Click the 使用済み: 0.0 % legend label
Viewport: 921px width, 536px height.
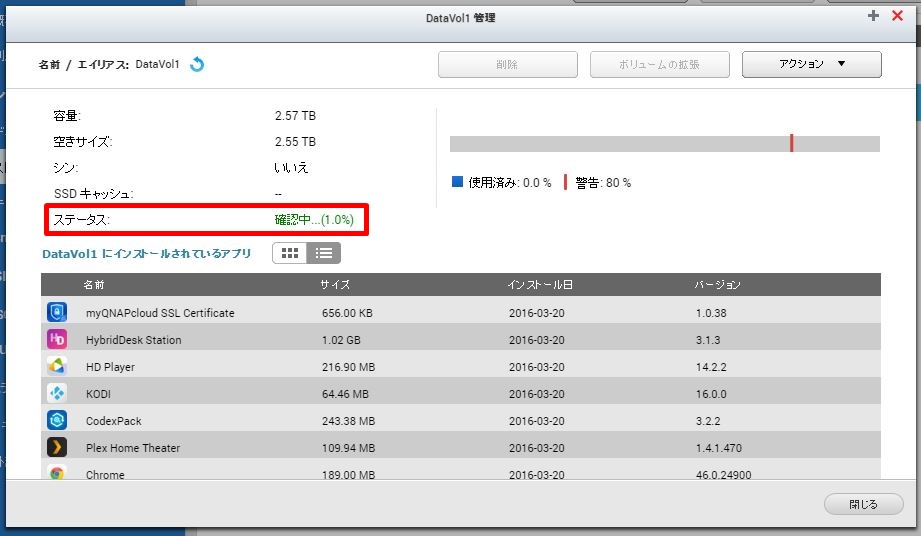coord(510,183)
